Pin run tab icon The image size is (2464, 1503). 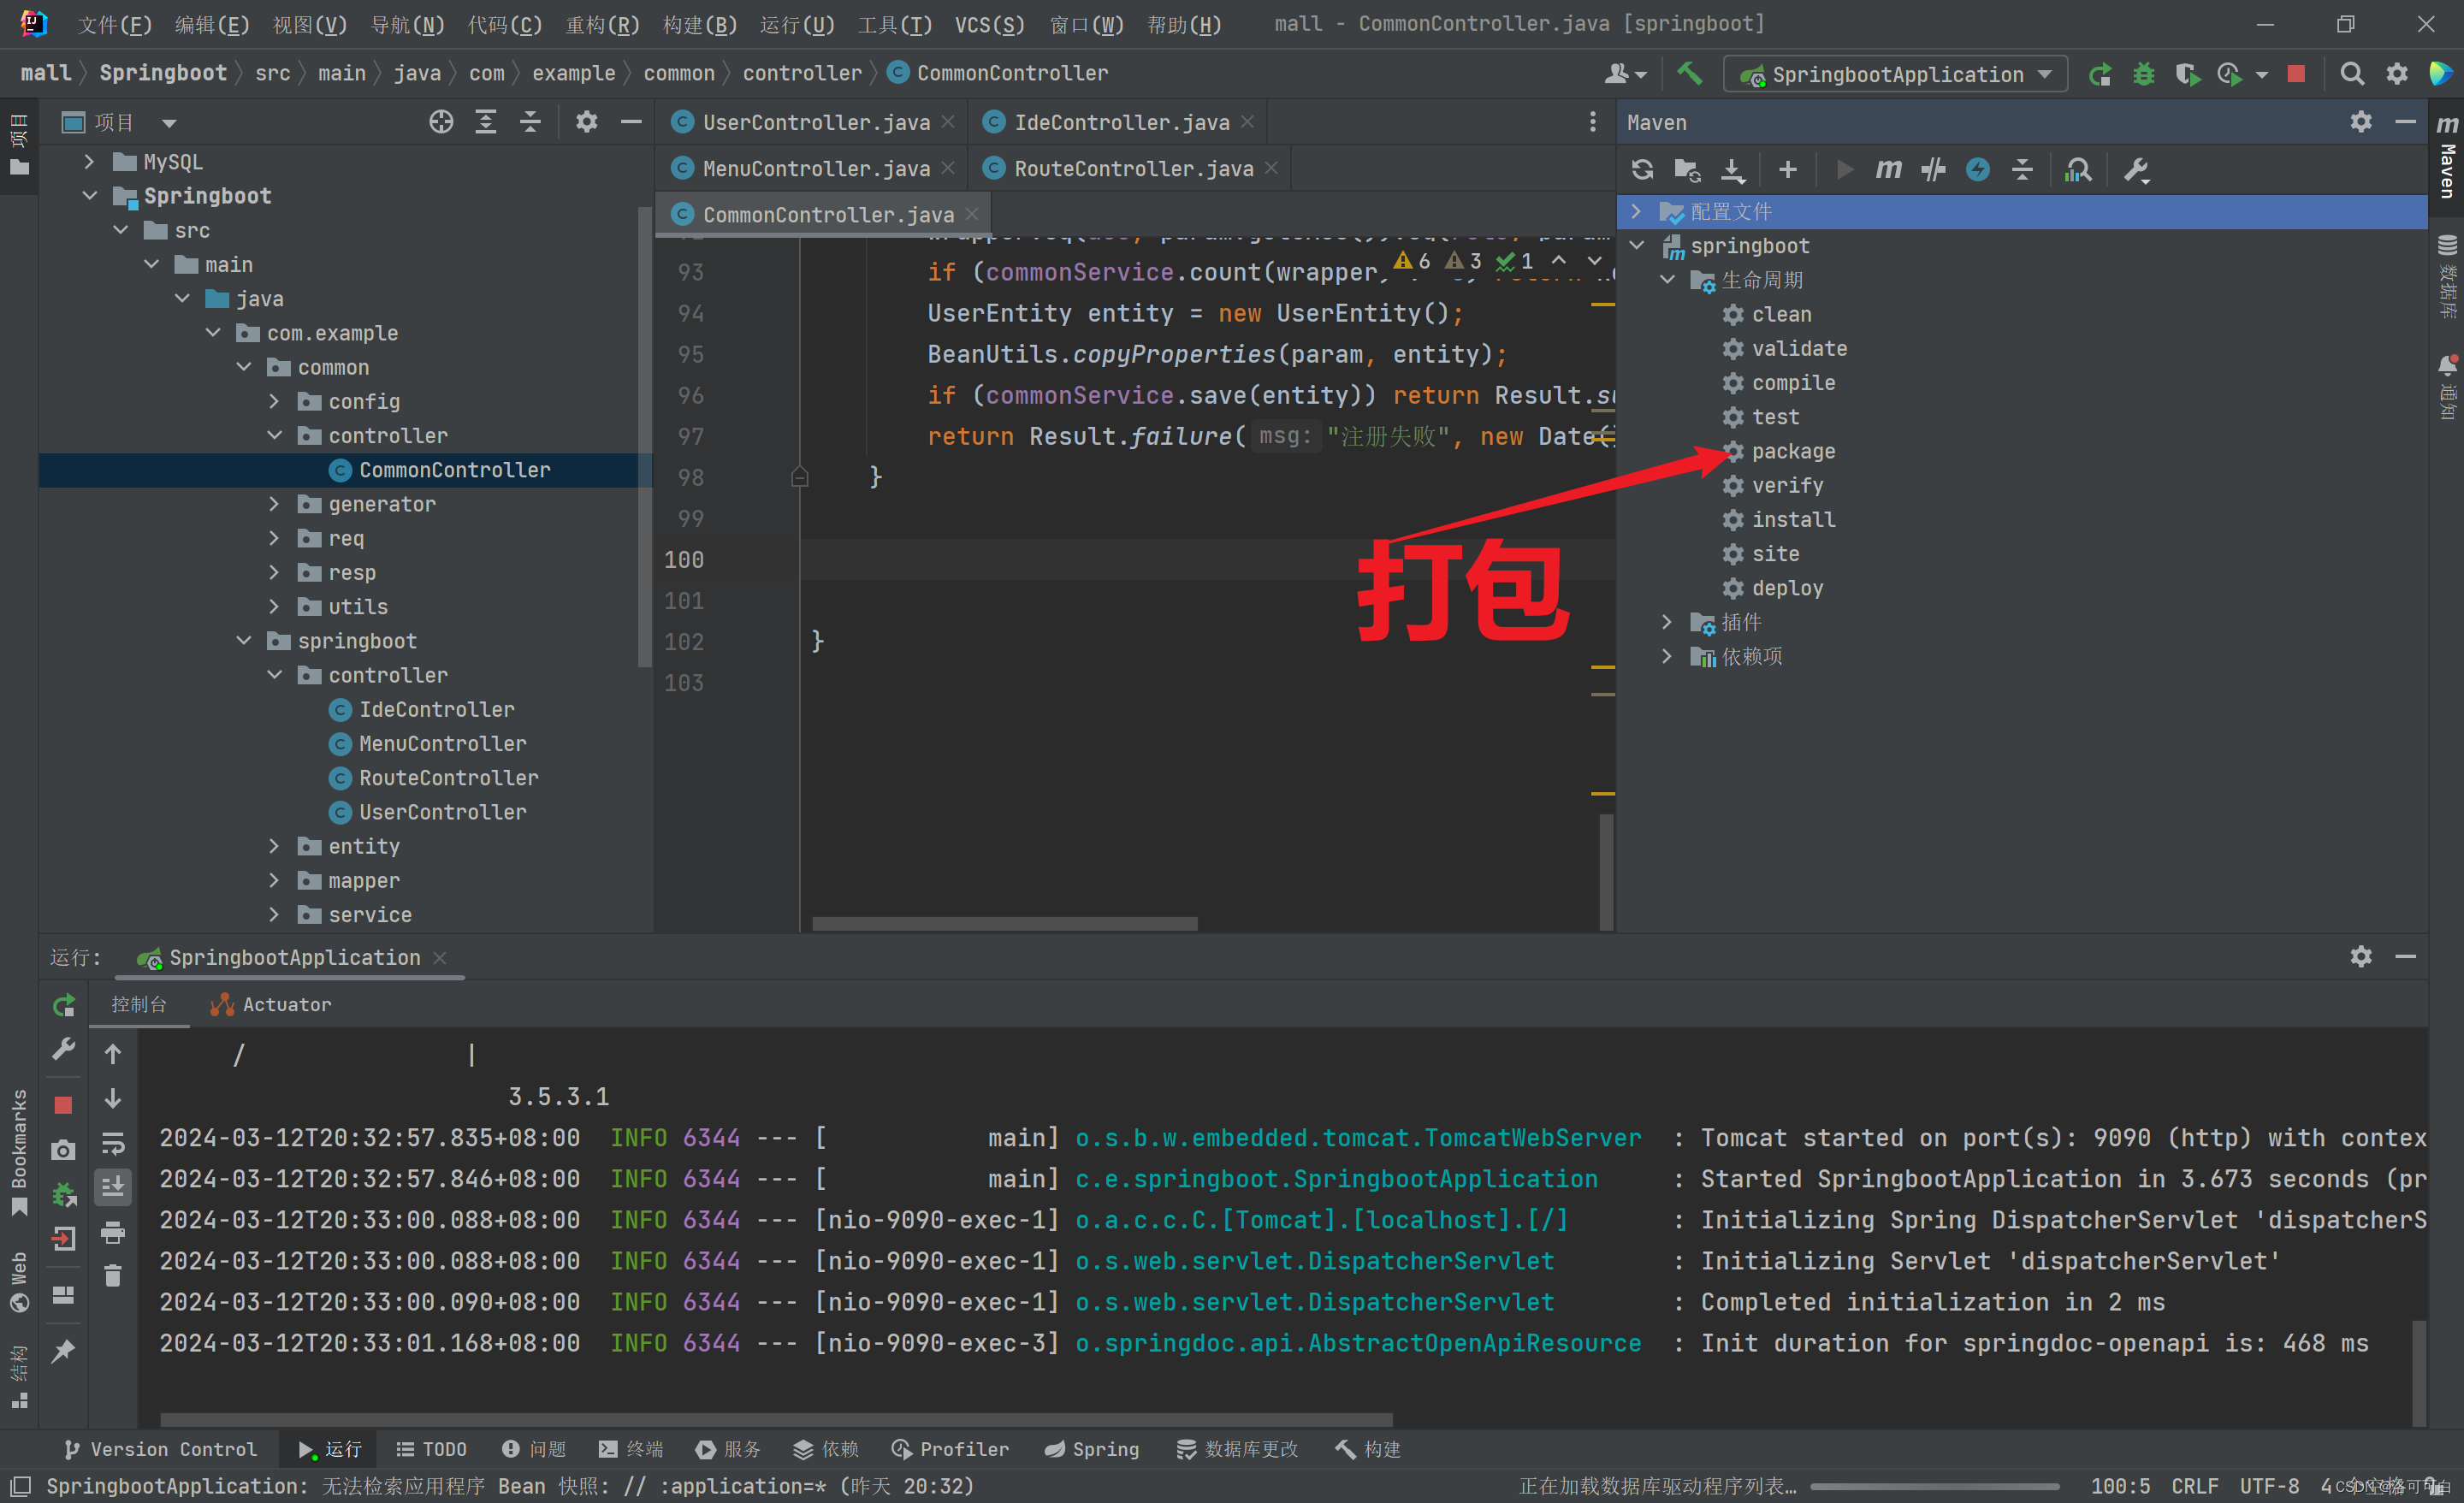coord(63,1351)
